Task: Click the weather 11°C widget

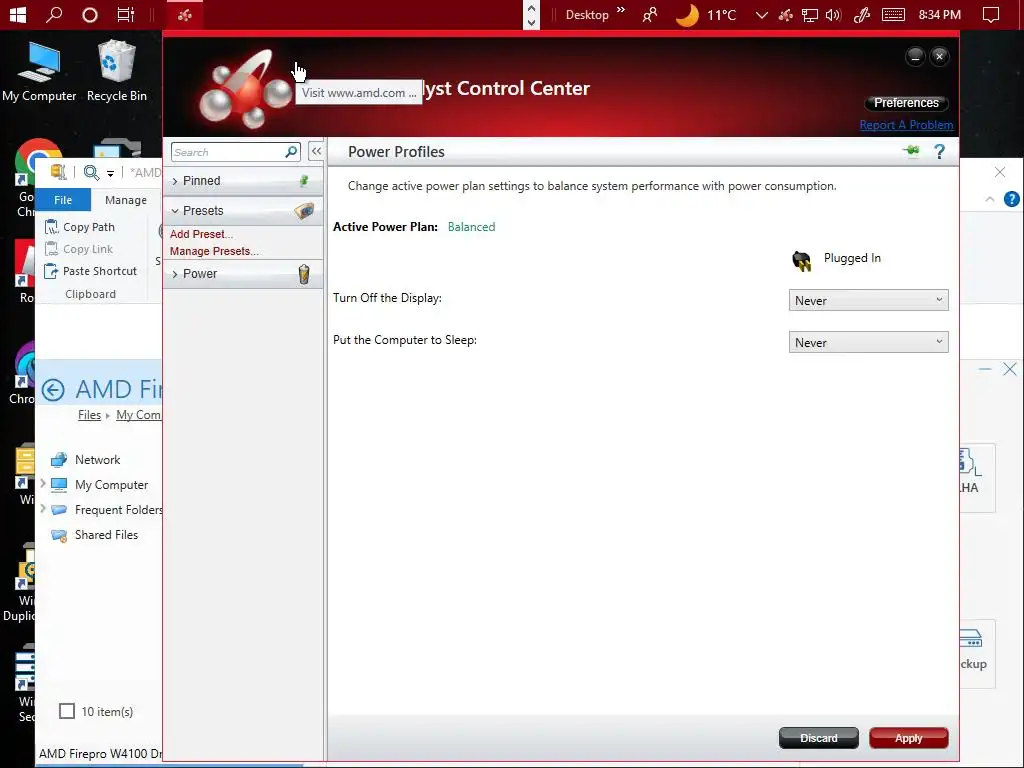Action: point(706,14)
